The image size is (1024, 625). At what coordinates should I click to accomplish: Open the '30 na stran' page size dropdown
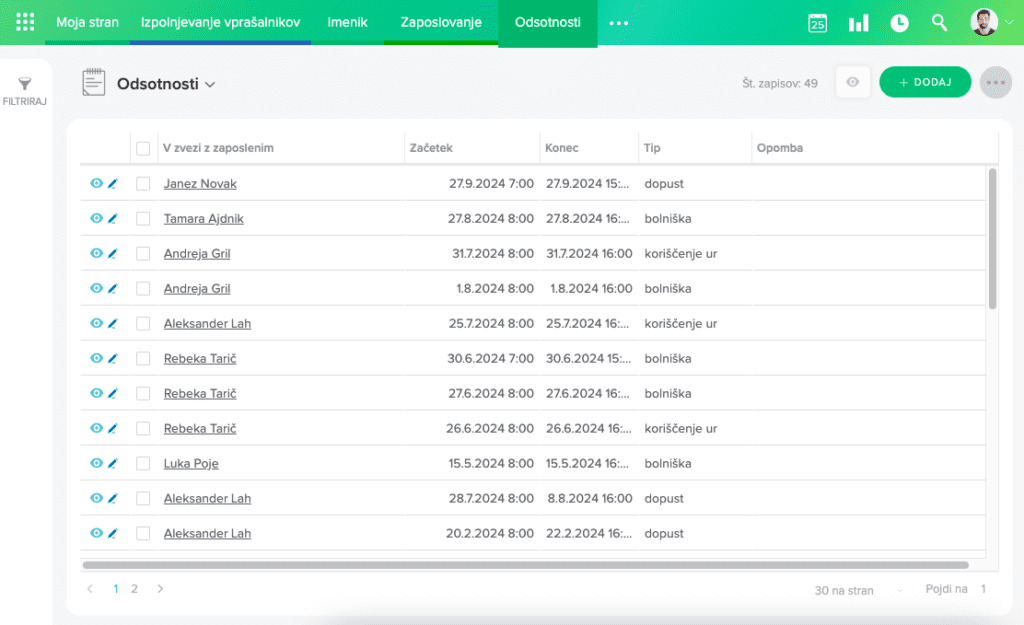pyautogui.click(x=858, y=590)
